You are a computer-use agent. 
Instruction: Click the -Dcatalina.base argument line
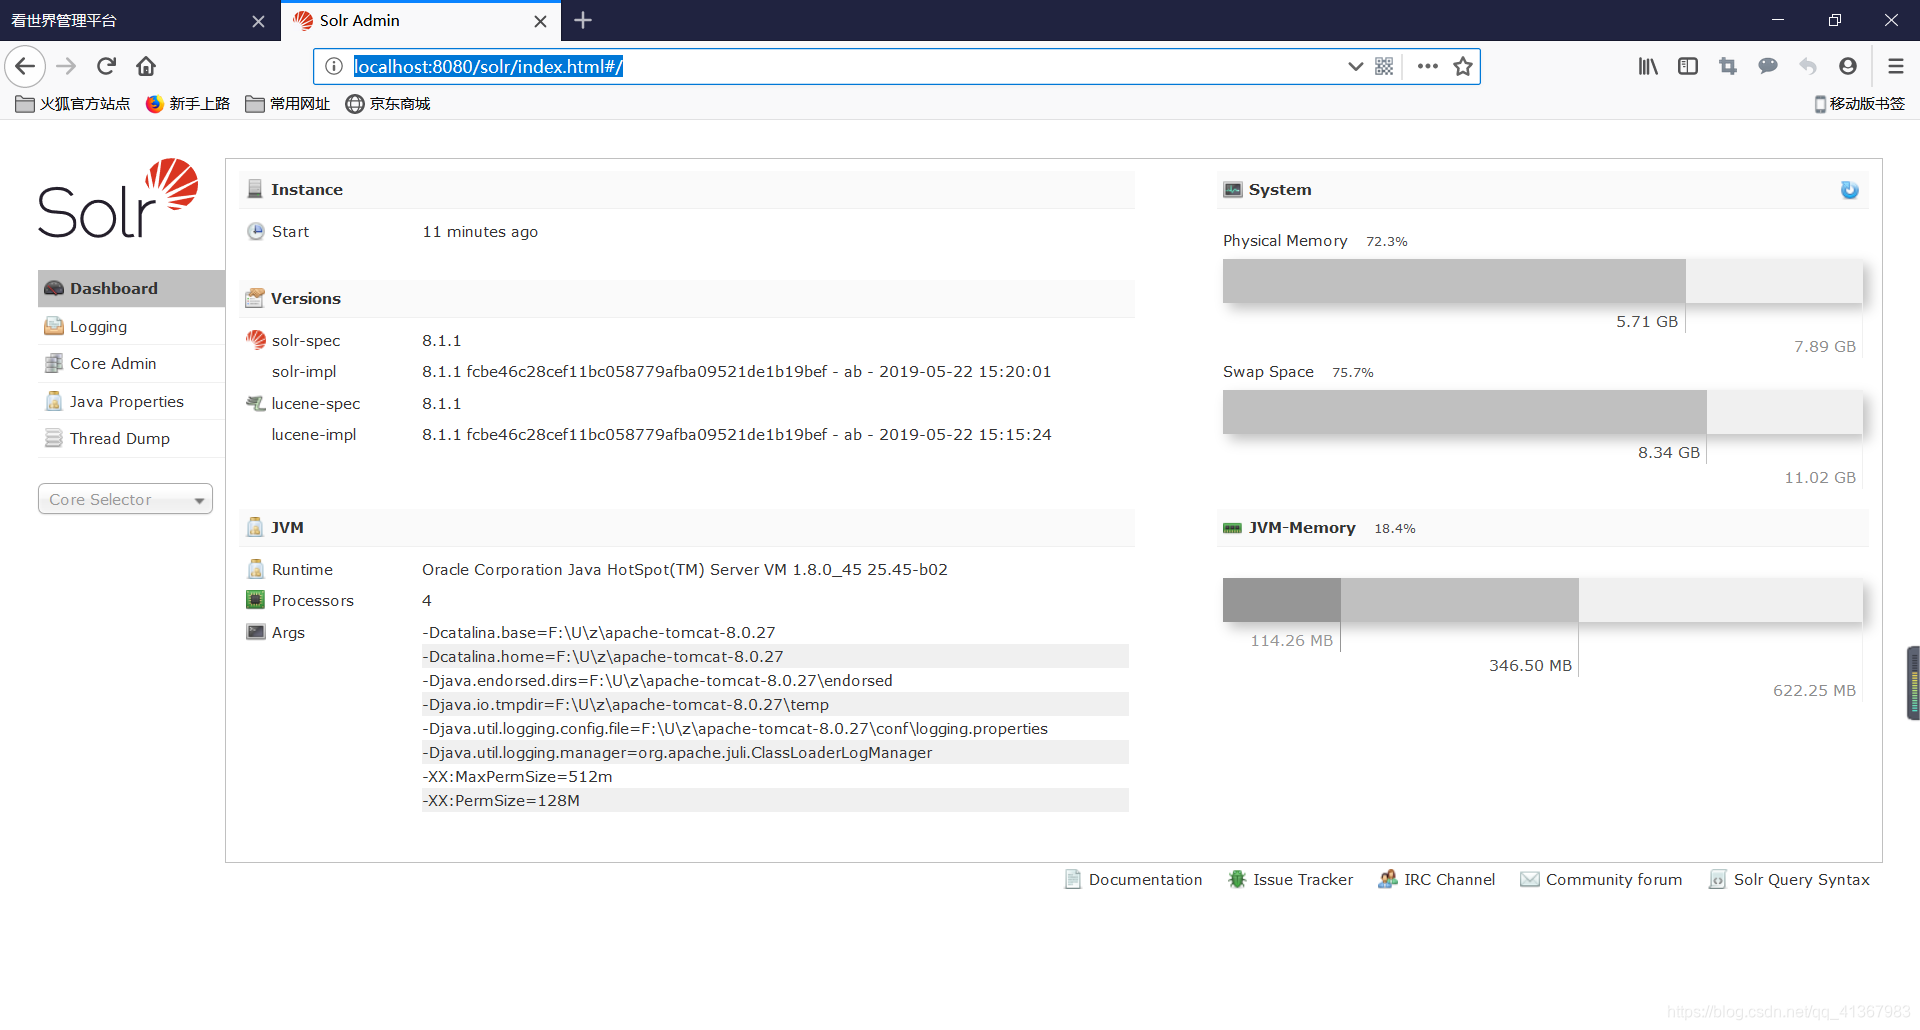click(775, 632)
